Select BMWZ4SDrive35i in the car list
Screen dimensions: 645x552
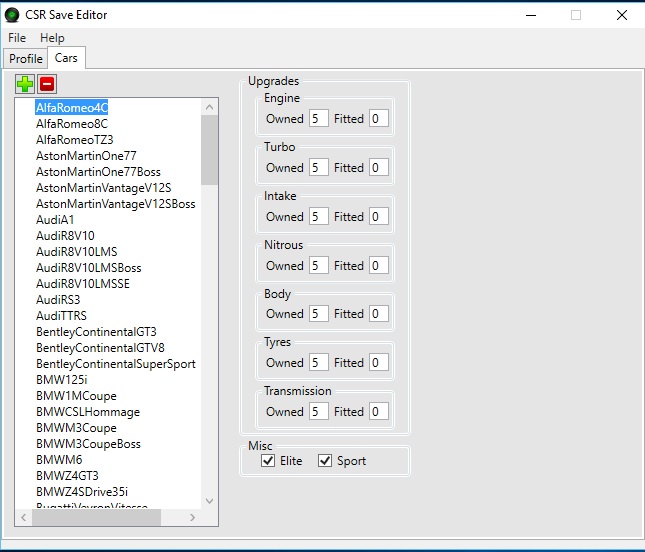pyautogui.click(x=82, y=492)
